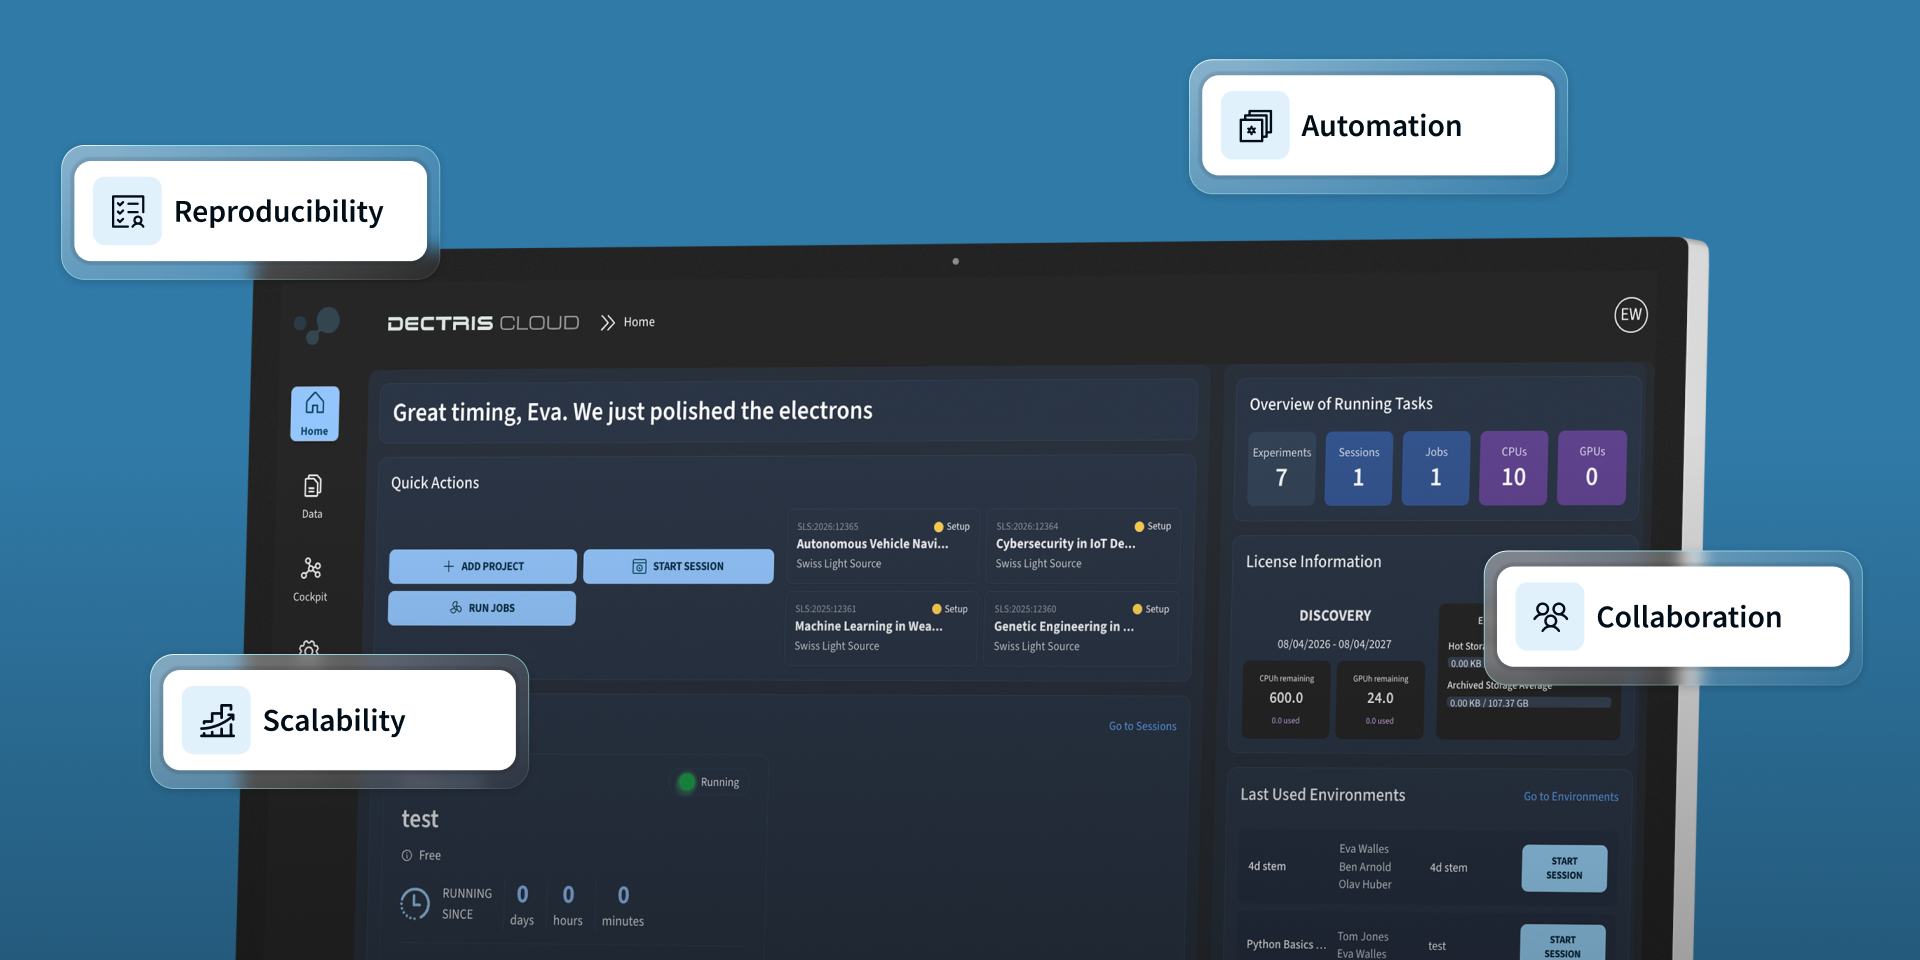Select the Jobs 1 tile
The image size is (1920, 960).
[x=1436, y=468]
